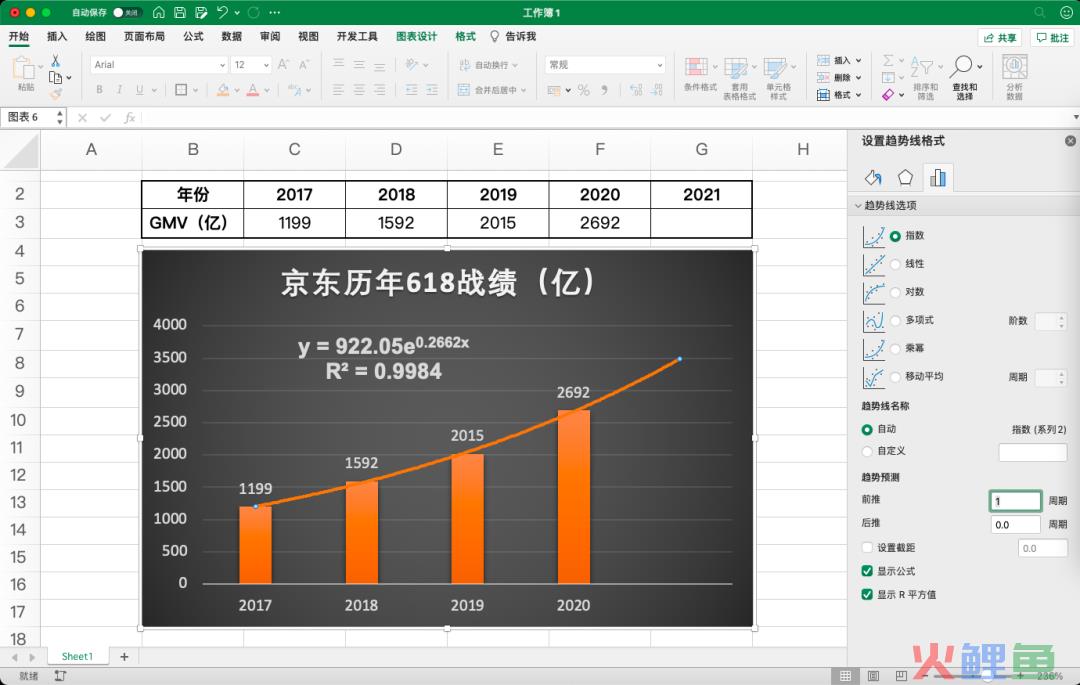This screenshot has width=1080, height=685.
Task: Open the 数据 ribbon tab
Action: click(231, 36)
